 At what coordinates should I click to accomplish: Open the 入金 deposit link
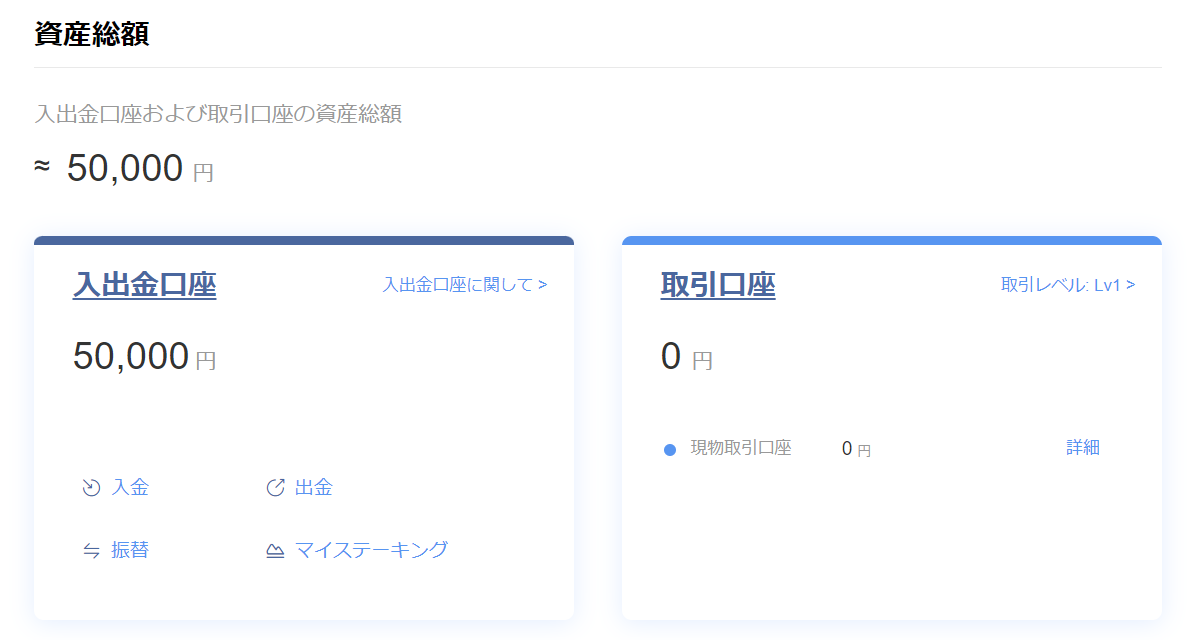(130, 488)
